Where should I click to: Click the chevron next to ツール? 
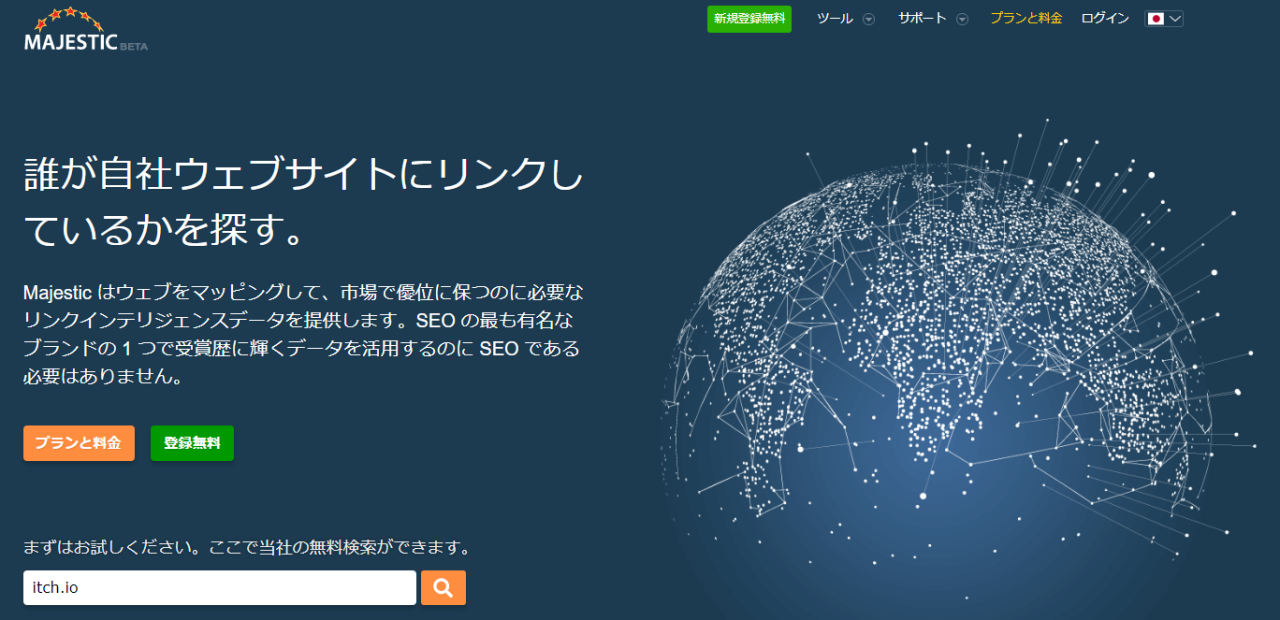[x=869, y=18]
